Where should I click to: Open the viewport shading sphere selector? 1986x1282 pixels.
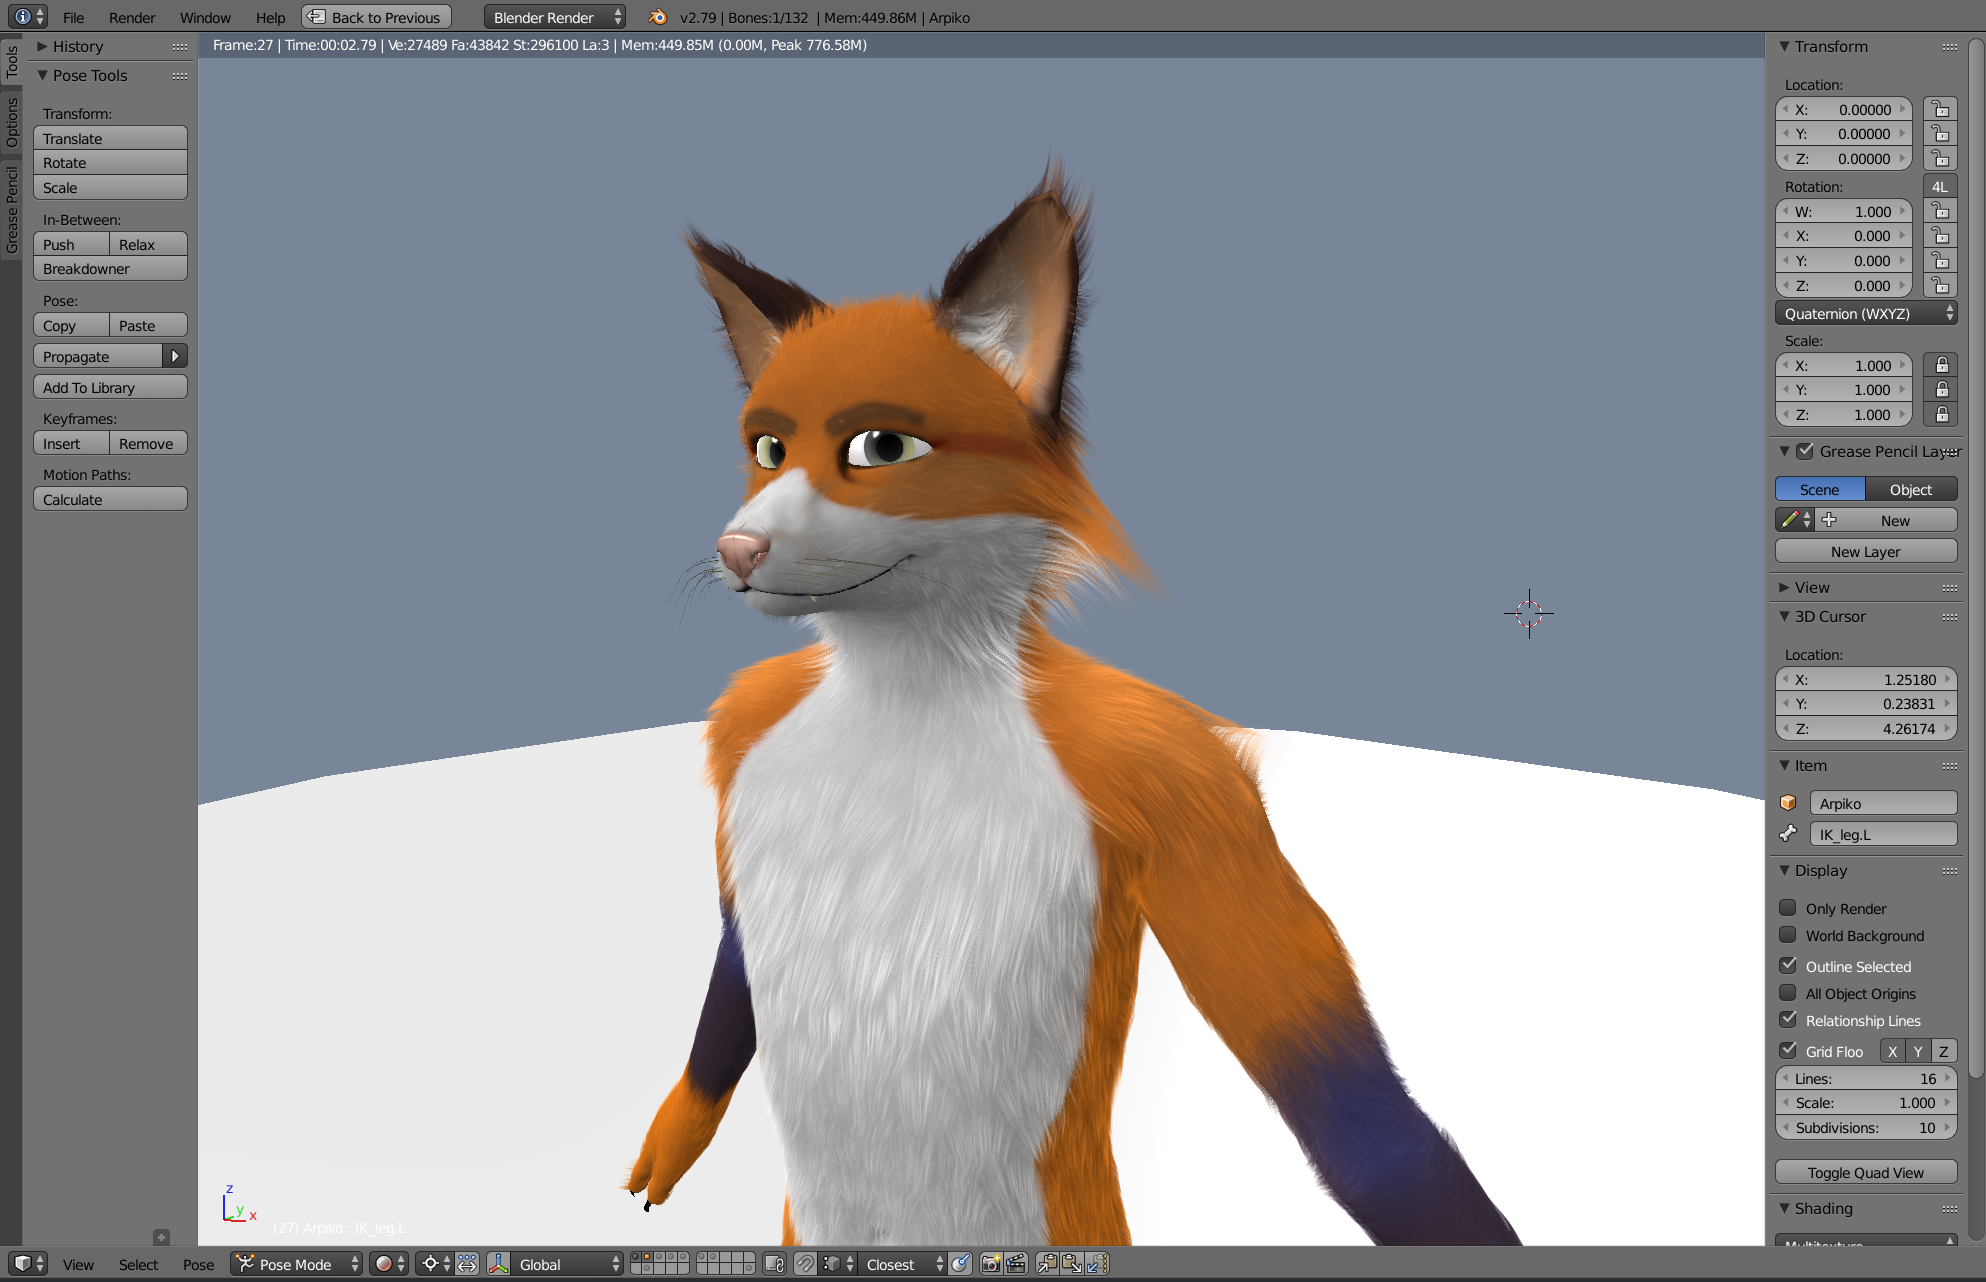(x=389, y=1264)
